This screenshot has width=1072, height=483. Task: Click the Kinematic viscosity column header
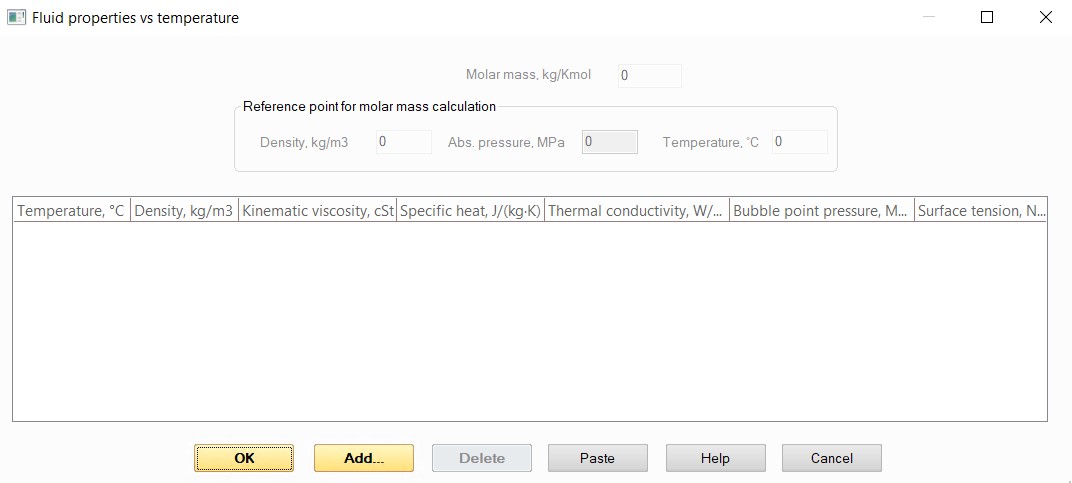[318, 211]
